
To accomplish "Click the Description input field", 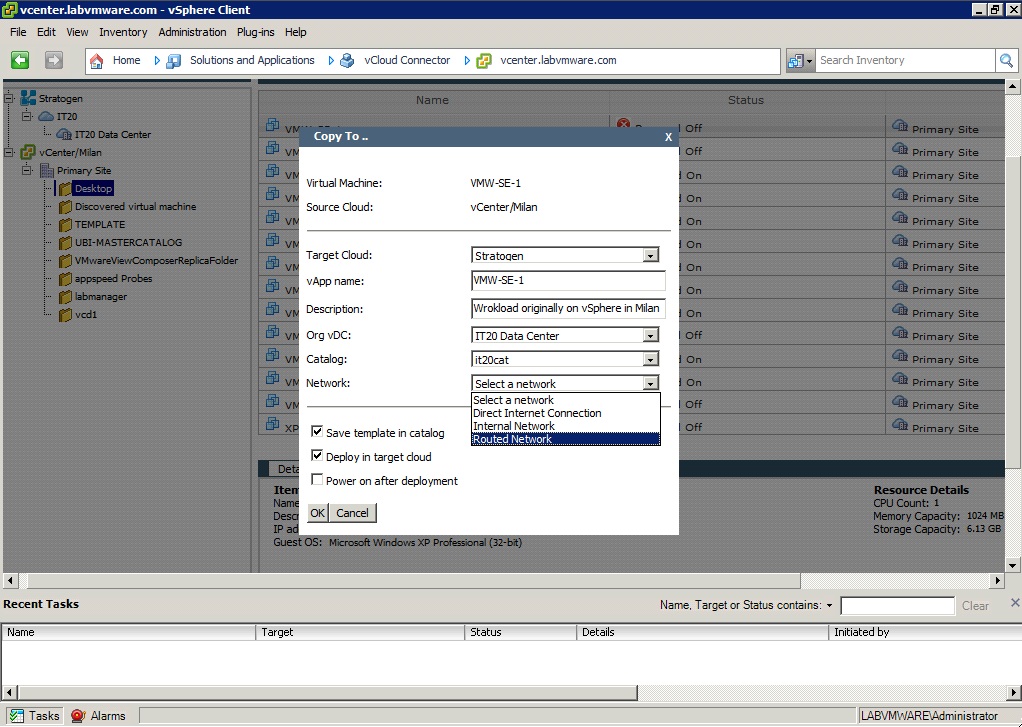I will (568, 308).
